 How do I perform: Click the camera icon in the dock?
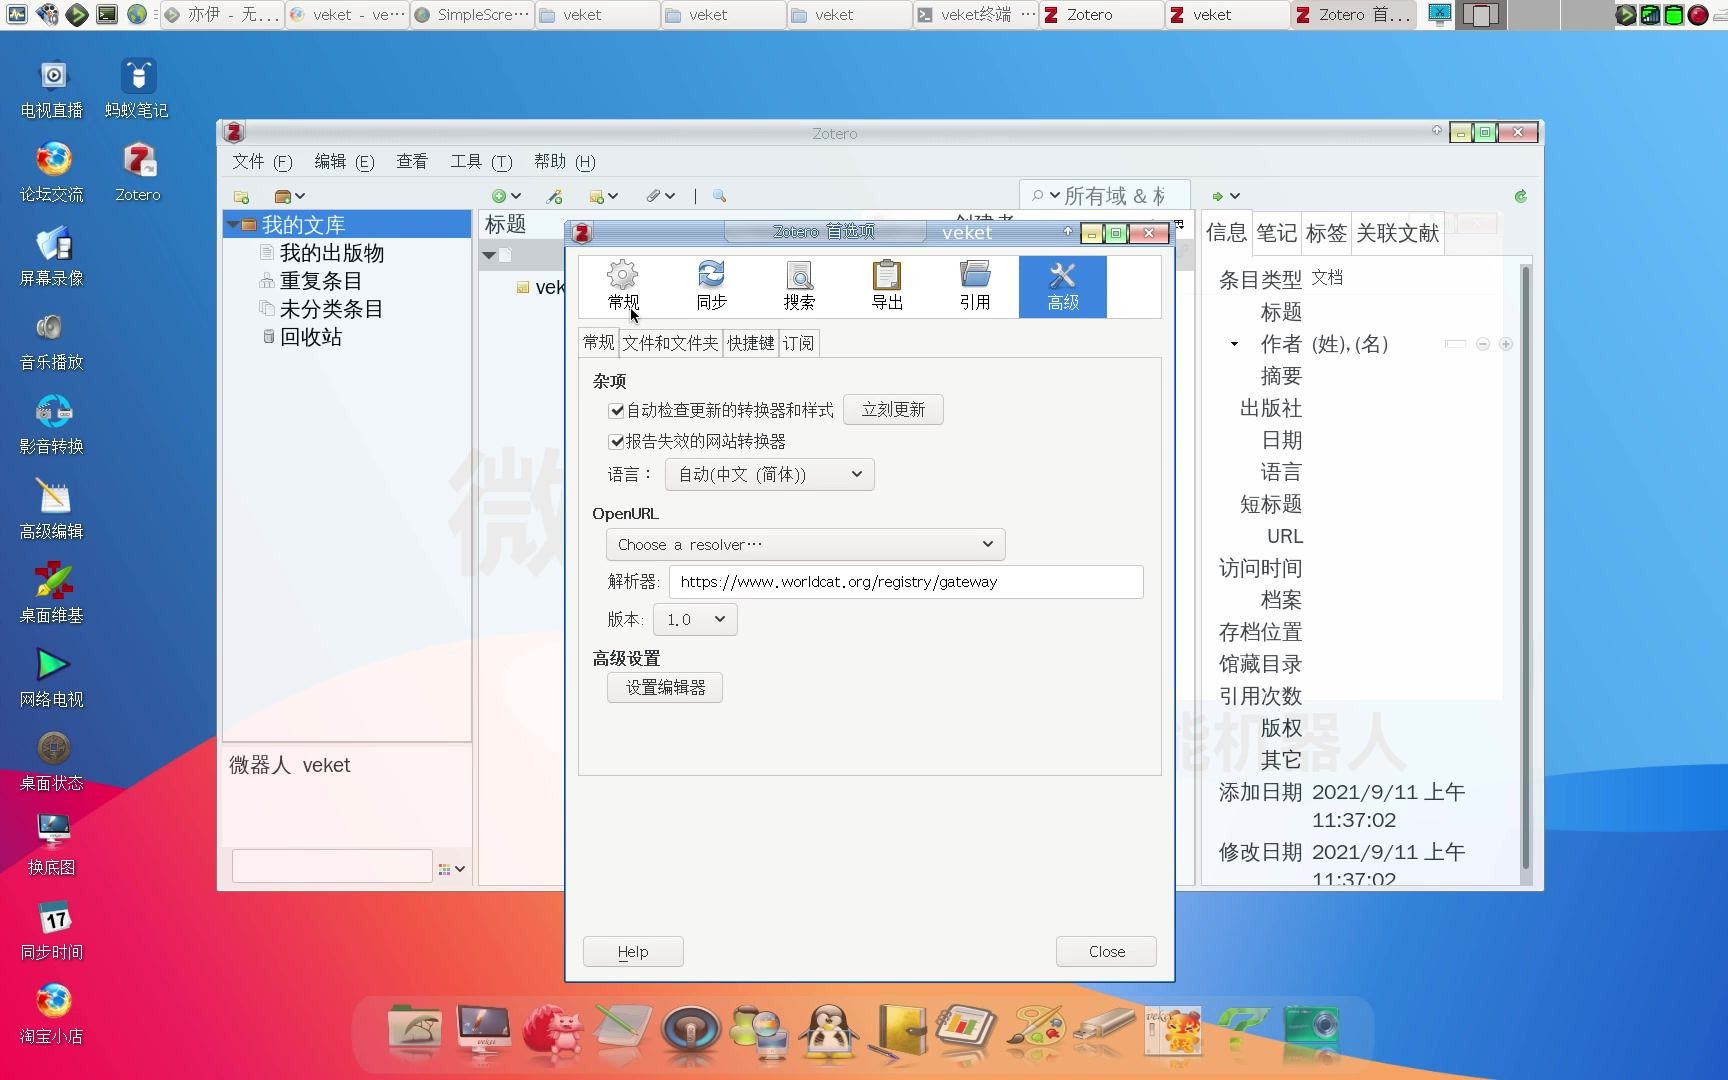pyautogui.click(x=1311, y=1030)
